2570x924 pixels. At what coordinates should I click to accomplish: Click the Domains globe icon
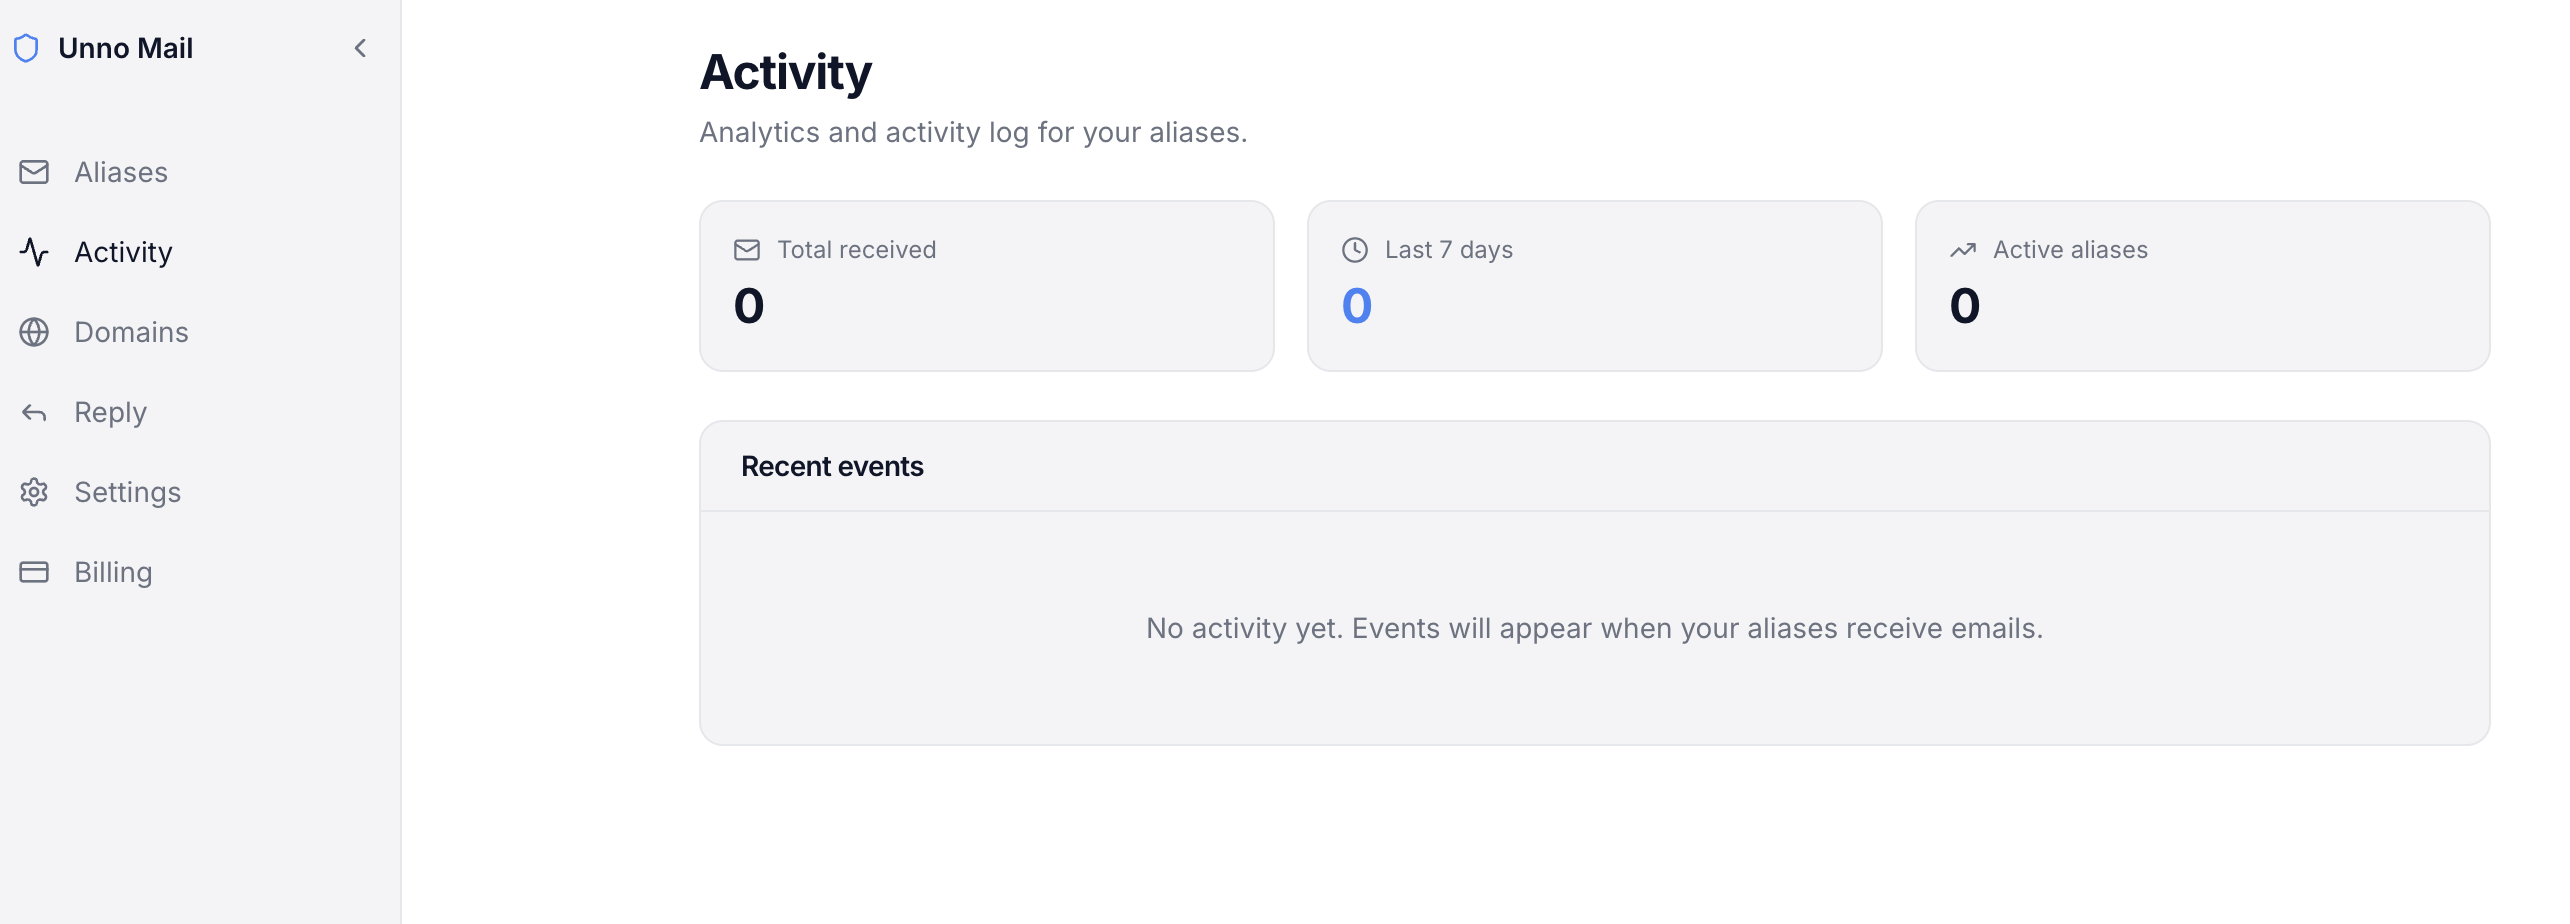tap(34, 332)
